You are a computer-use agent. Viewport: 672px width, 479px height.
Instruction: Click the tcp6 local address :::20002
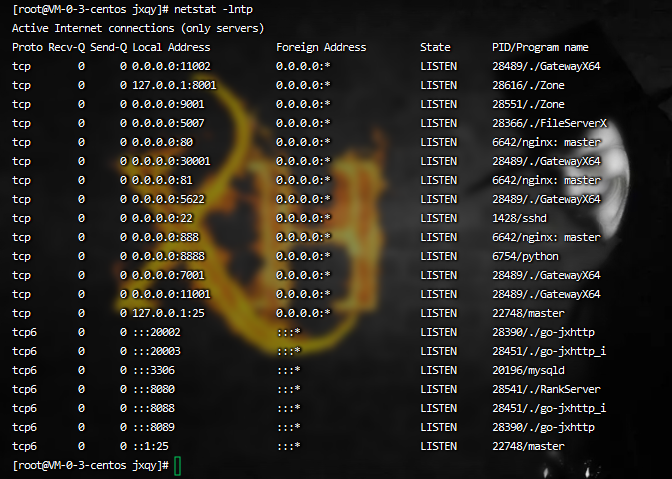point(157,332)
